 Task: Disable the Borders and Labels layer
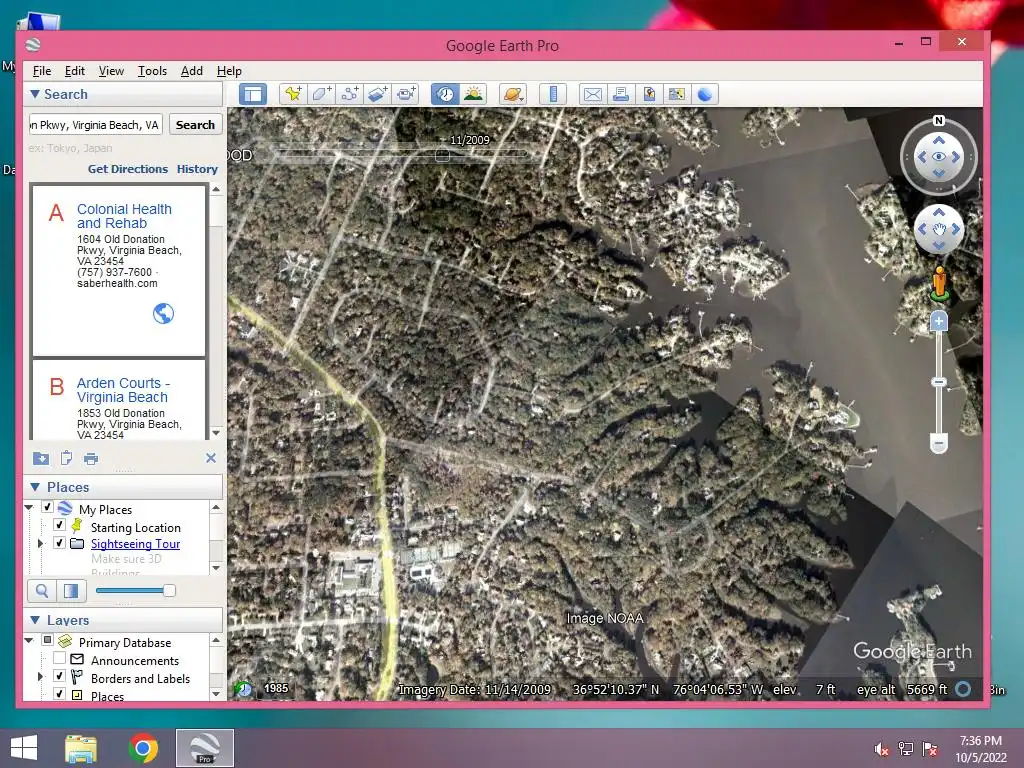[59, 676]
